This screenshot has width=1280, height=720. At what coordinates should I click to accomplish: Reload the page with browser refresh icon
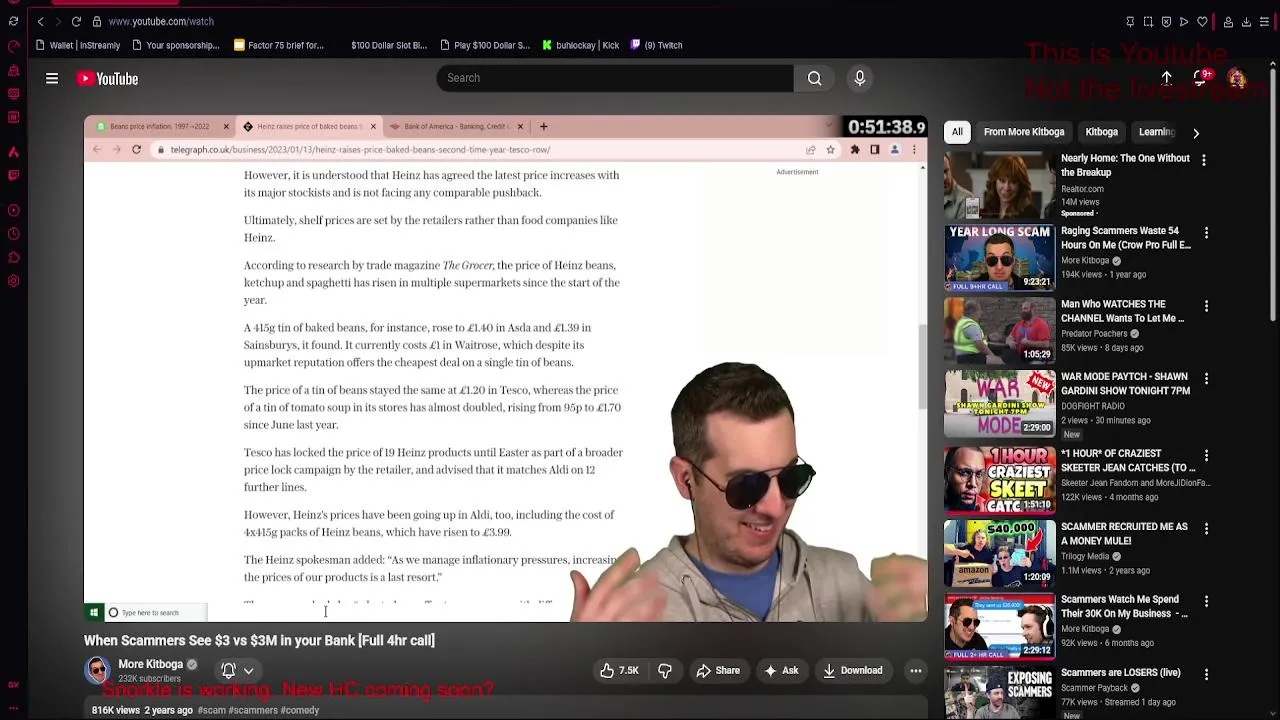pyautogui.click(x=76, y=21)
